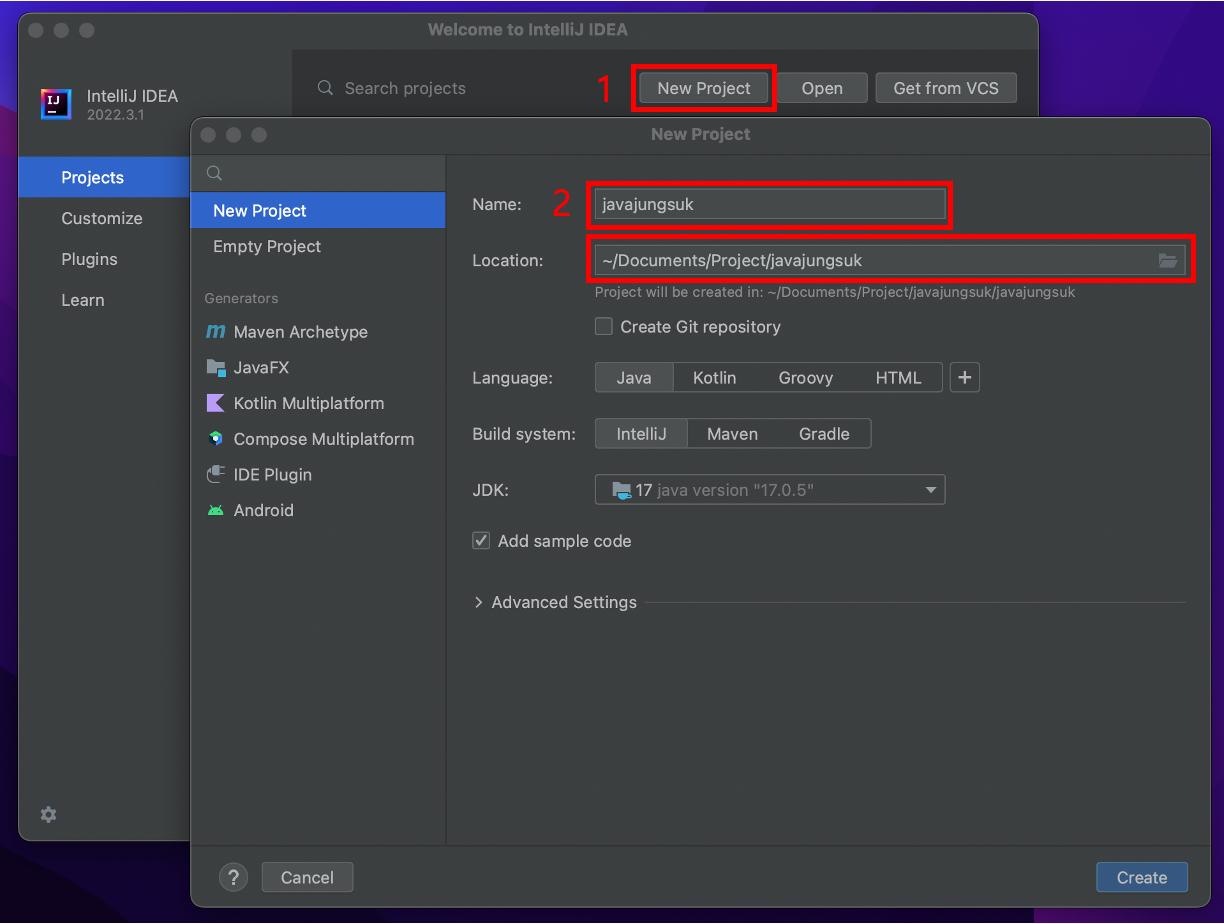Click 'Project will be created in' hint text
The height and width of the screenshot is (924, 1224).
(835, 293)
